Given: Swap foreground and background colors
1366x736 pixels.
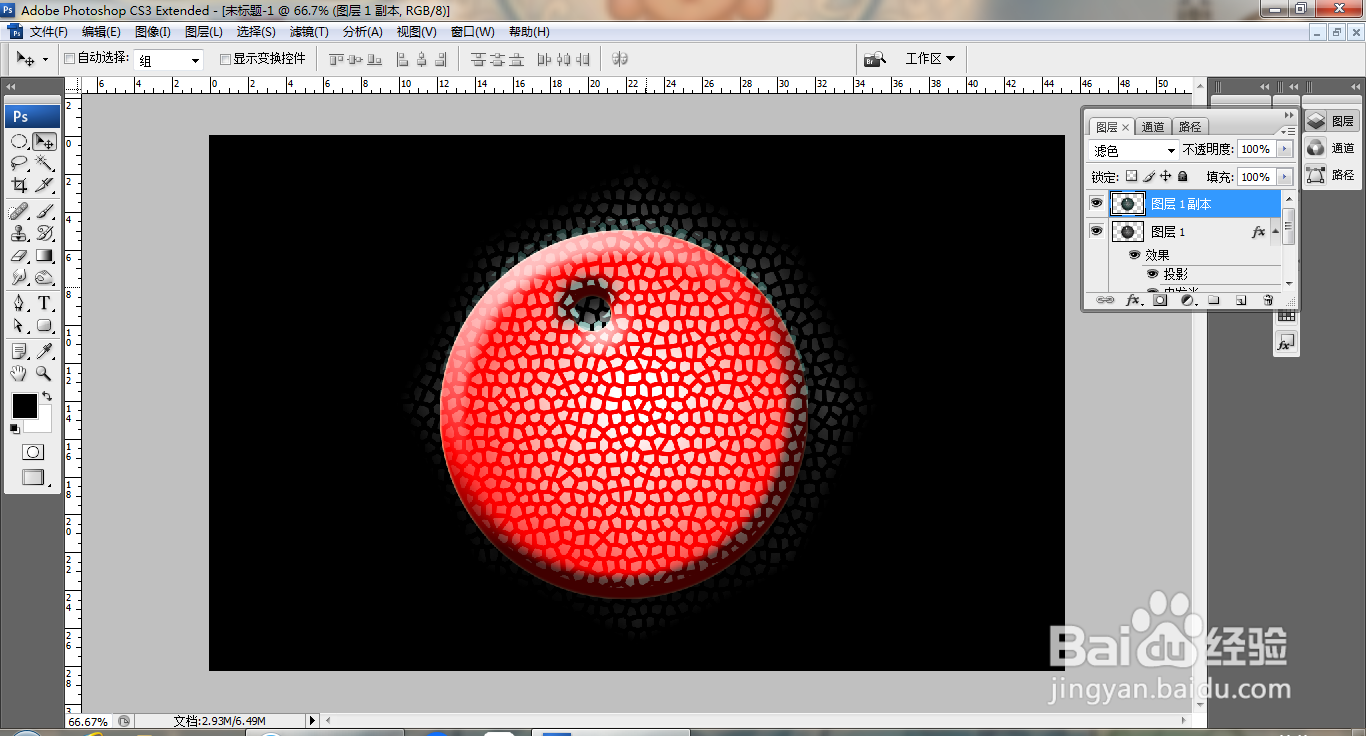Looking at the screenshot, I should coord(46,397).
